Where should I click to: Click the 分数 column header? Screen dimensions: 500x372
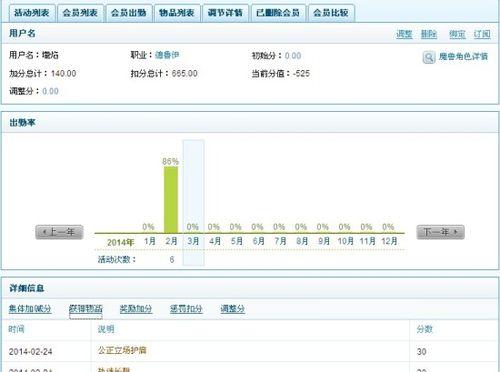425,329
